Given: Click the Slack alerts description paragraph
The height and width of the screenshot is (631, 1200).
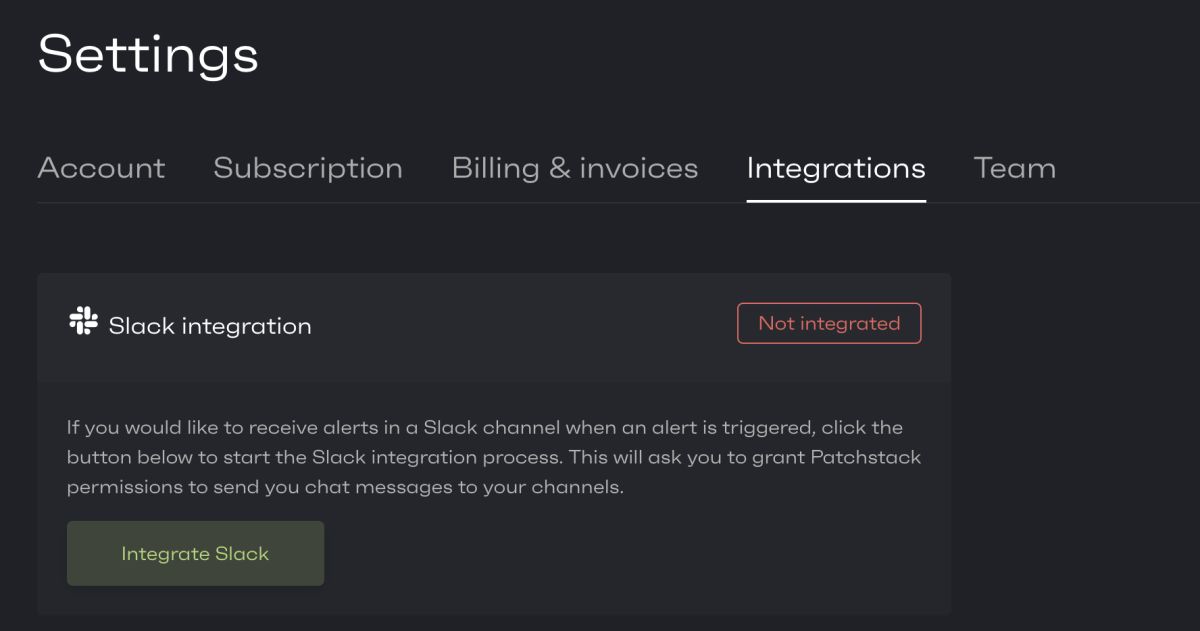Looking at the screenshot, I should (x=494, y=458).
